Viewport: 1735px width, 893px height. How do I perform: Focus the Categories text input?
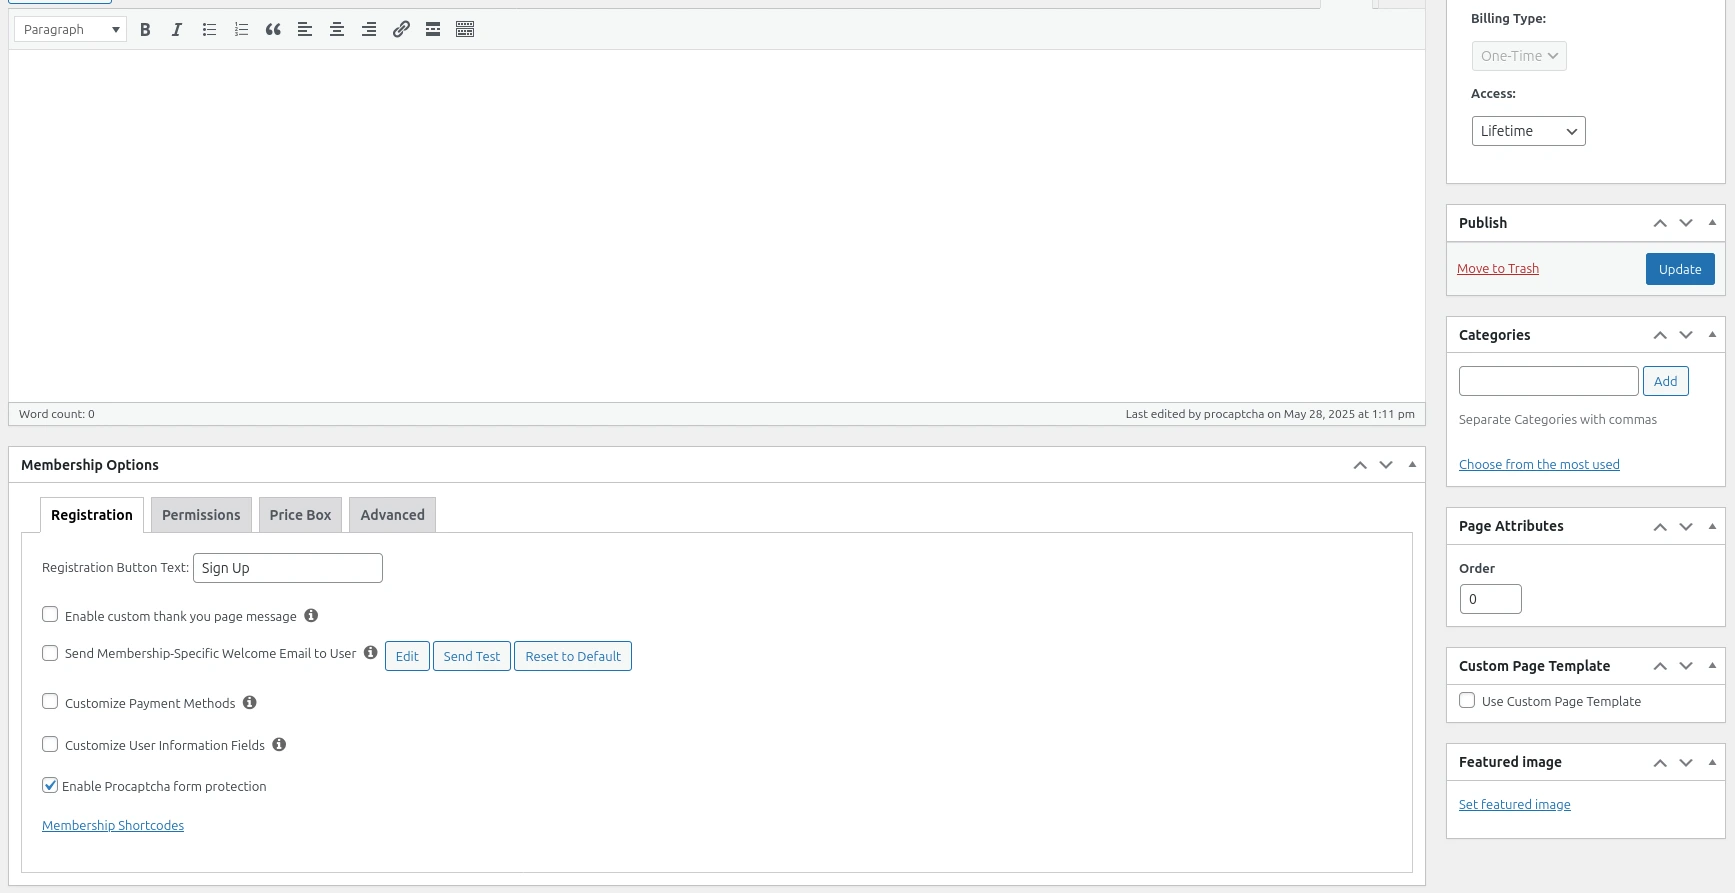[1549, 381]
